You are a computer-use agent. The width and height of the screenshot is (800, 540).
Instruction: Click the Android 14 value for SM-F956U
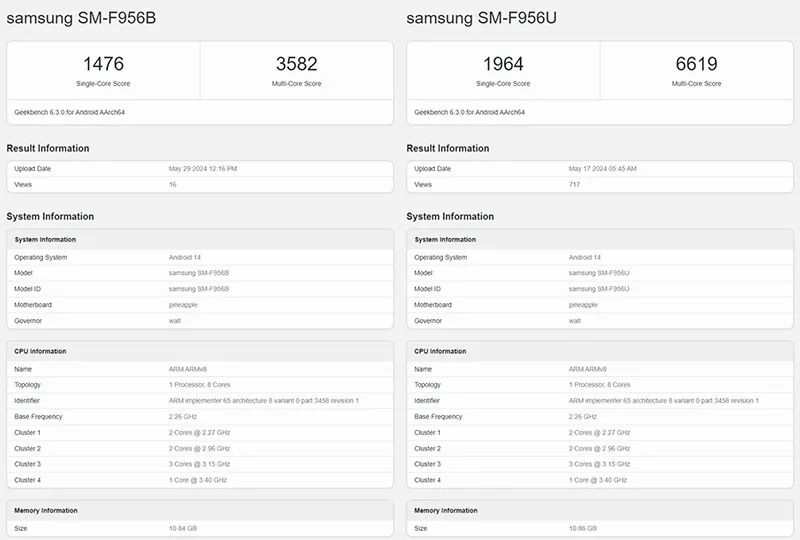click(585, 257)
